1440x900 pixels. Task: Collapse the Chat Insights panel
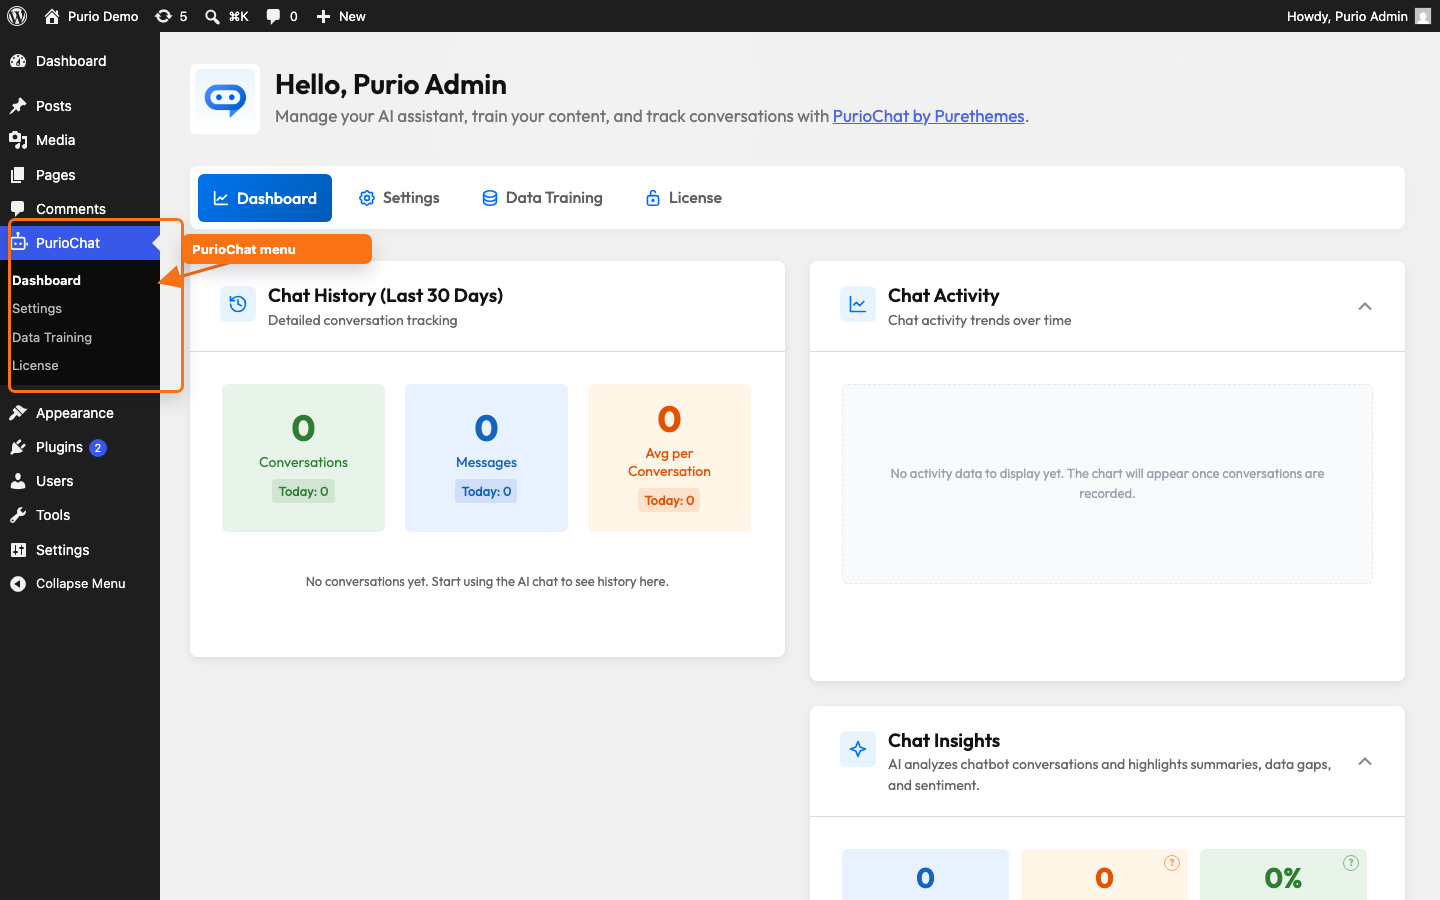(1365, 761)
